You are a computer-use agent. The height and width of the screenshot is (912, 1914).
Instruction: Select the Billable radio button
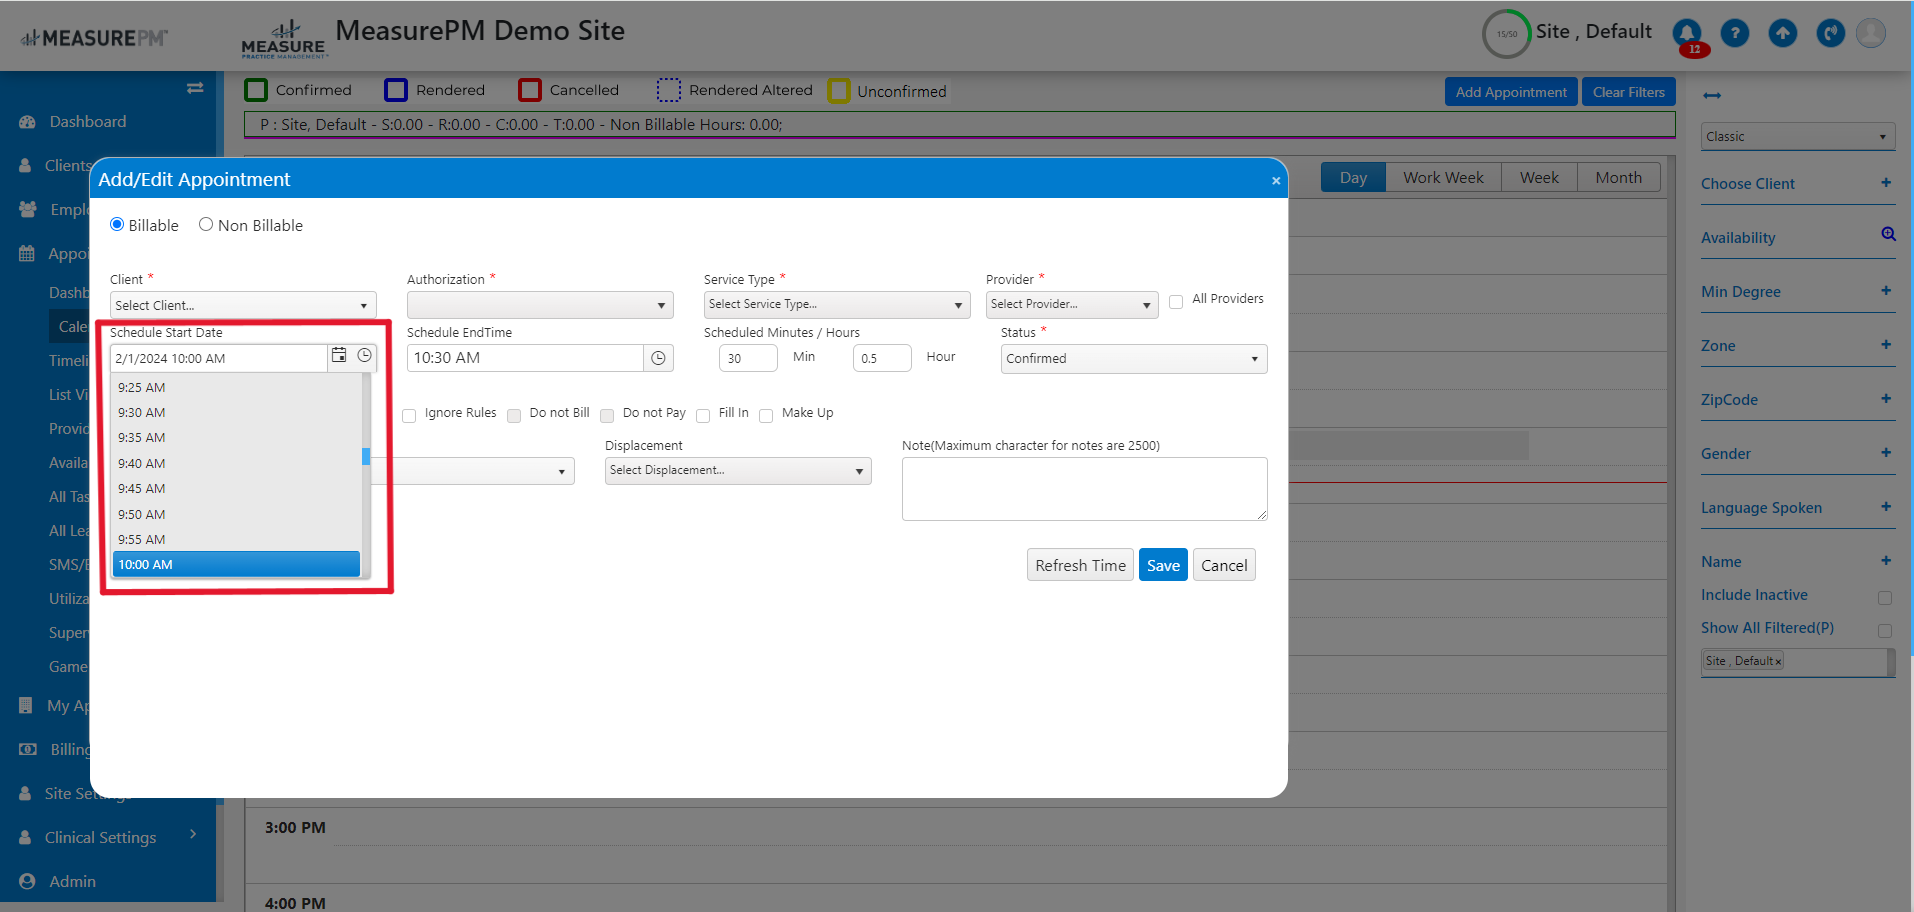[x=117, y=224]
